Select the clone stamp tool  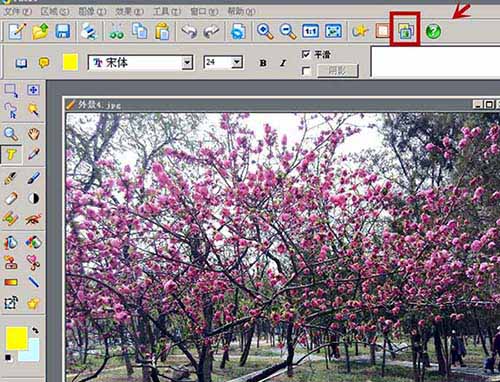tap(11, 263)
